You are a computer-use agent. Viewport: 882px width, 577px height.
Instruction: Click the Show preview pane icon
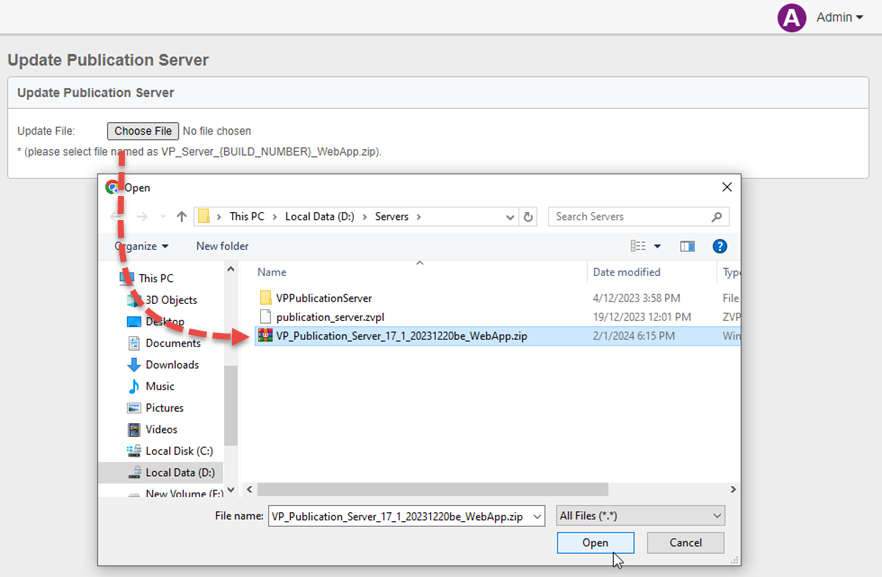pos(685,246)
